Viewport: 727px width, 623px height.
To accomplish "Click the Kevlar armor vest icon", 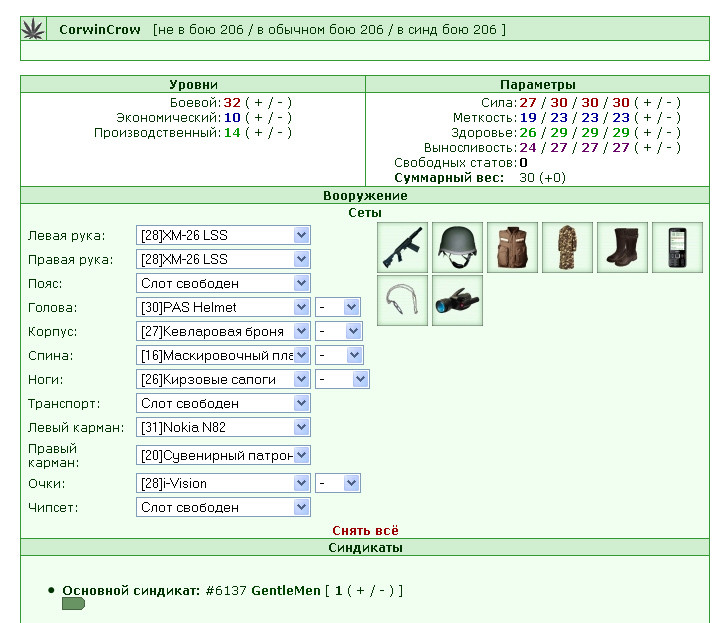I will 512,247.
